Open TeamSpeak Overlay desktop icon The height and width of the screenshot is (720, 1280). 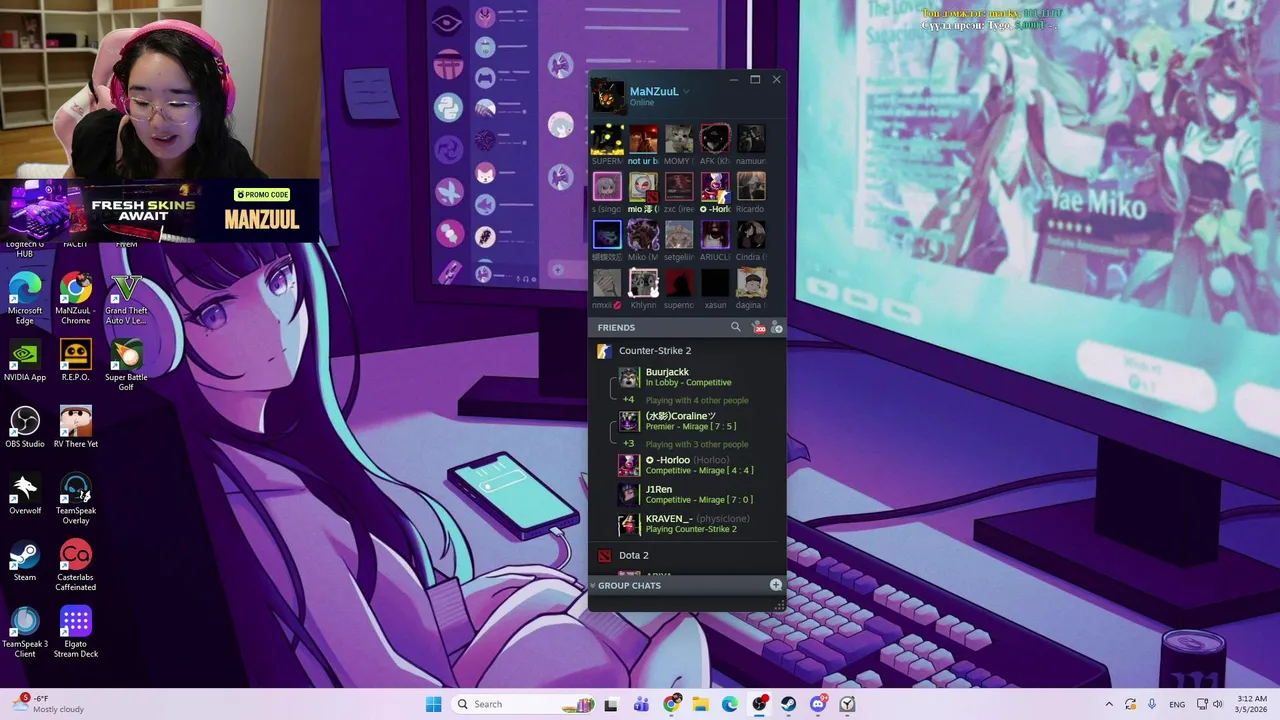point(75,498)
